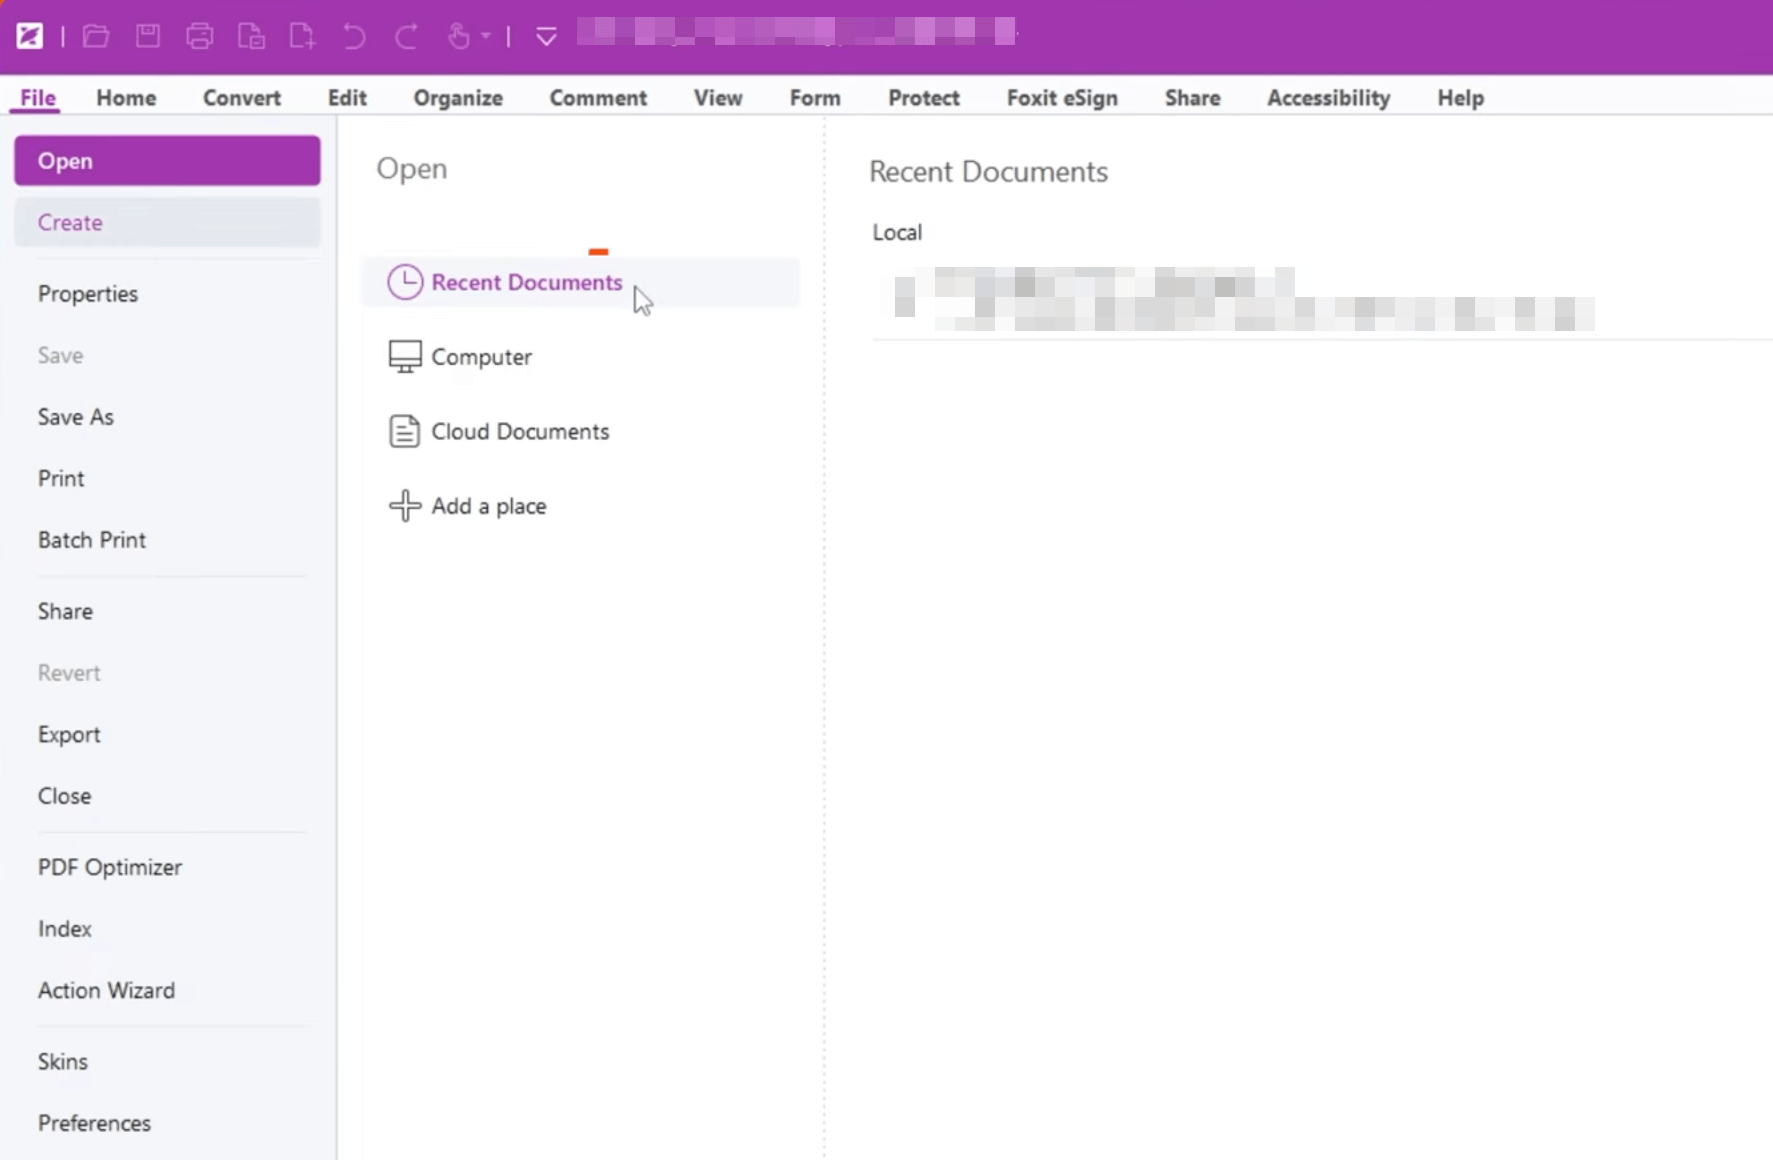Click the clock icon beside Recent Documents
Image resolution: width=1773 pixels, height=1160 pixels.
coord(405,282)
